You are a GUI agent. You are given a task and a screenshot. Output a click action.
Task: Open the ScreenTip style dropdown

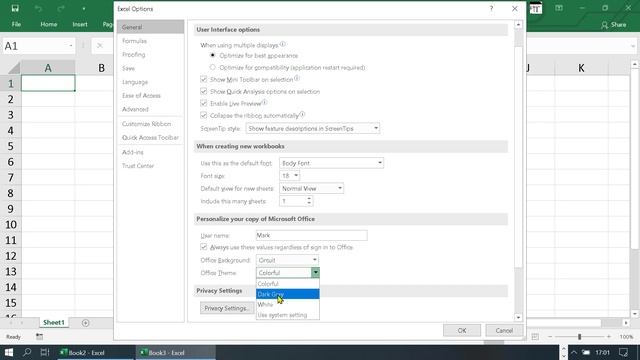pos(313,128)
